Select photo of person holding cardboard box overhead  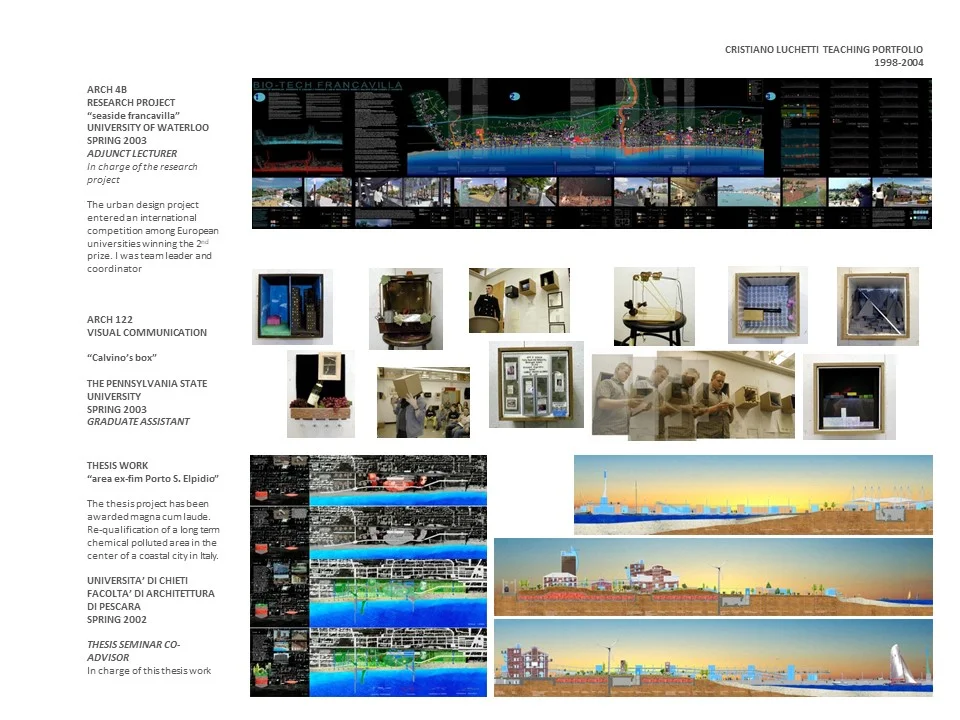coord(423,402)
